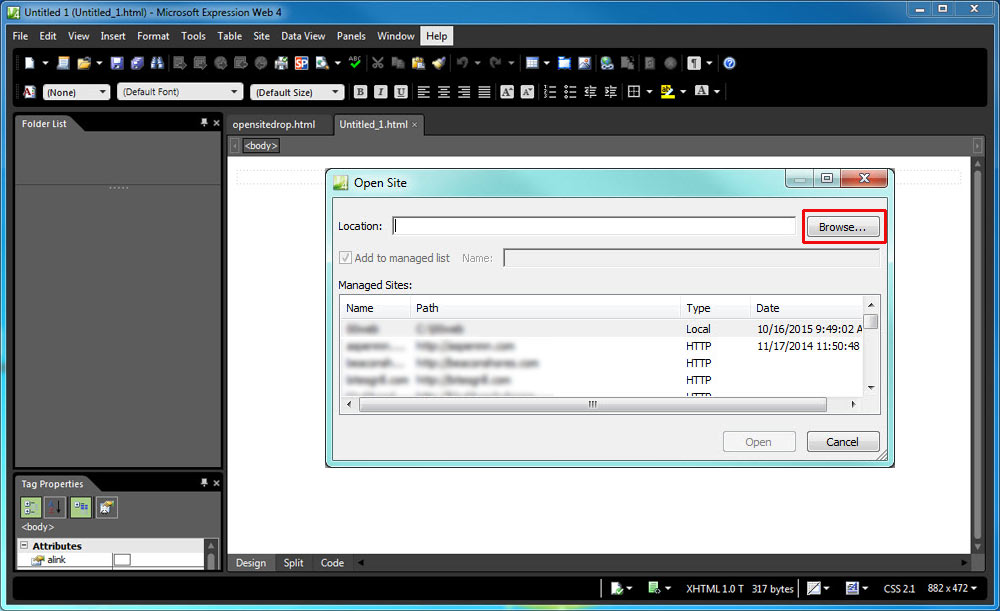Toggle Show Categorized List in Tag Properties
Image resolution: width=1000 pixels, height=611 pixels.
coord(31,508)
